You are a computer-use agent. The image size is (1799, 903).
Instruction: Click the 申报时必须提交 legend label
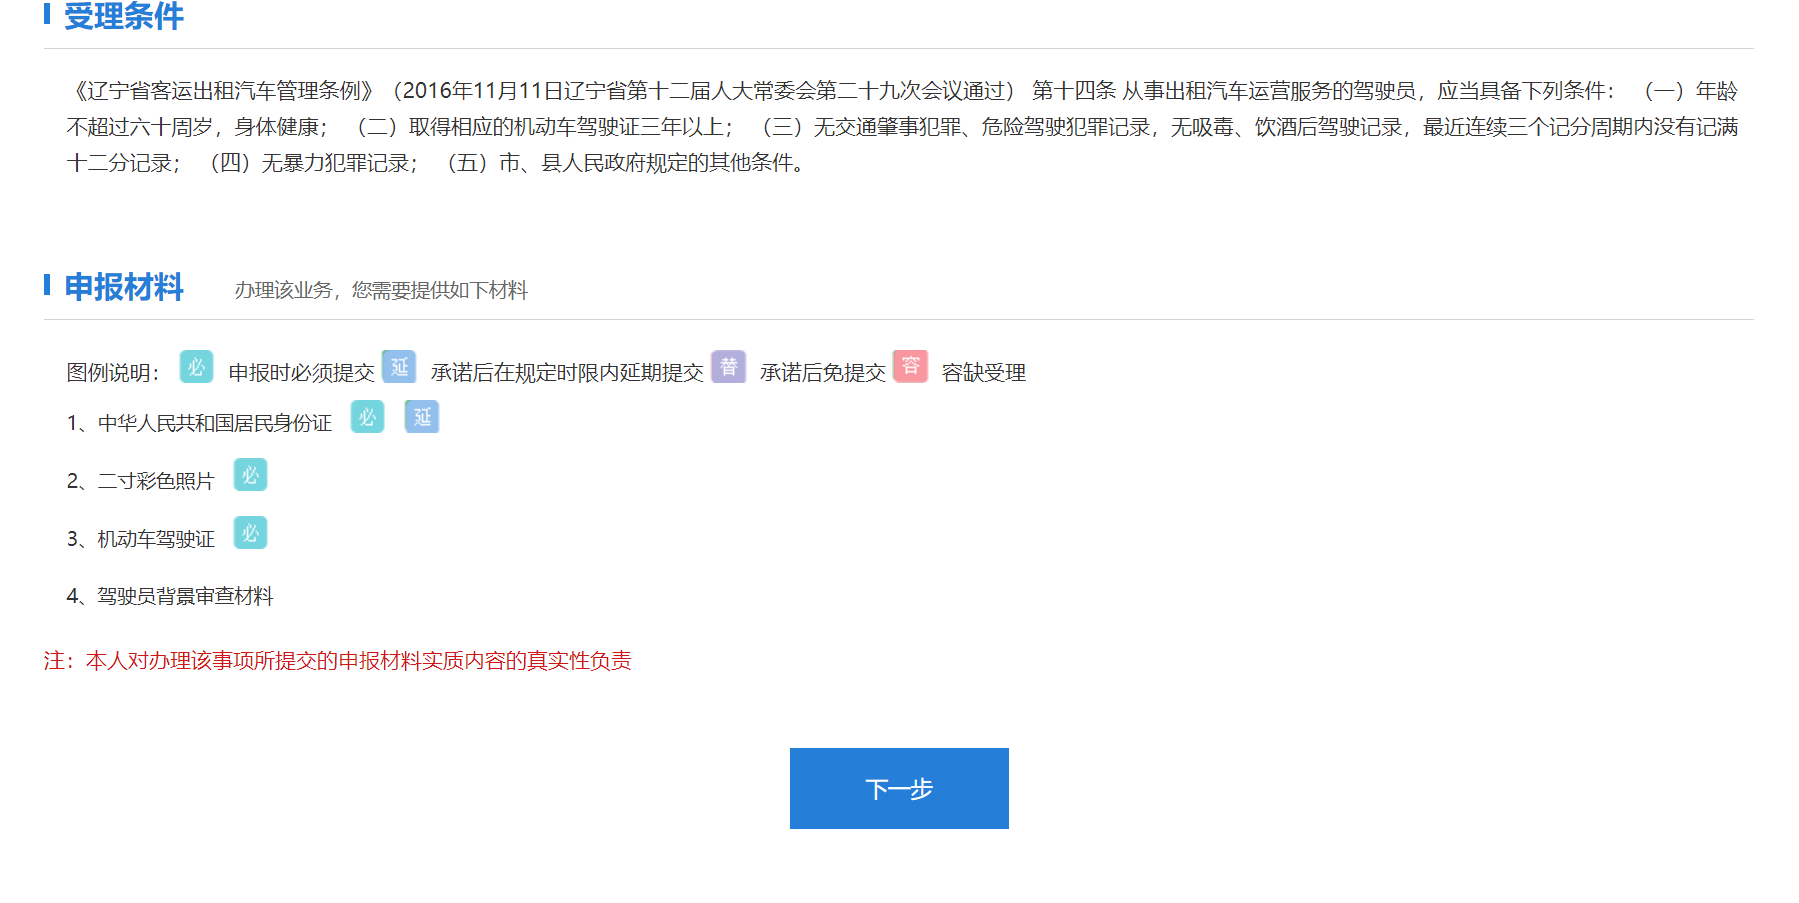point(301,373)
